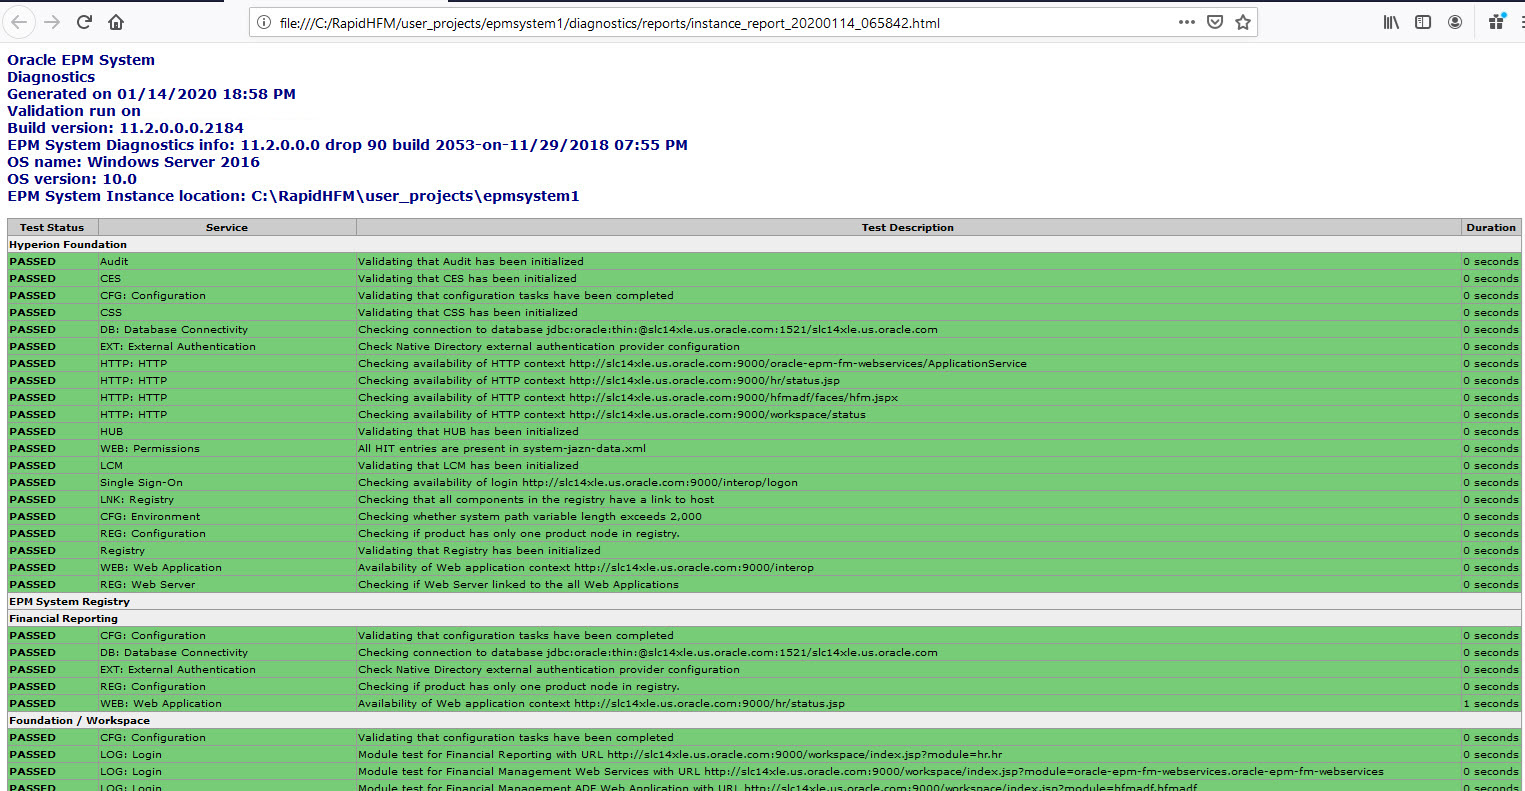1525x791 pixels.
Task: Click 'Generated on 01/14/2020 18:58 PM' line
Action: coord(151,94)
